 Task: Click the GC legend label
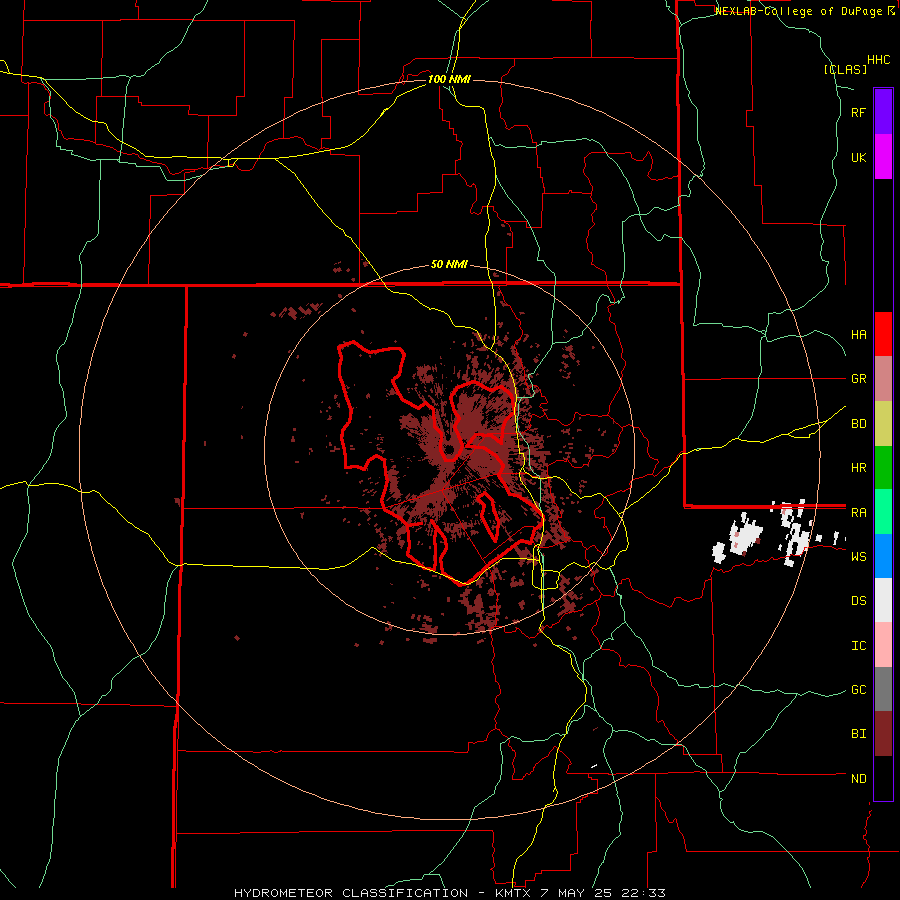[858, 690]
